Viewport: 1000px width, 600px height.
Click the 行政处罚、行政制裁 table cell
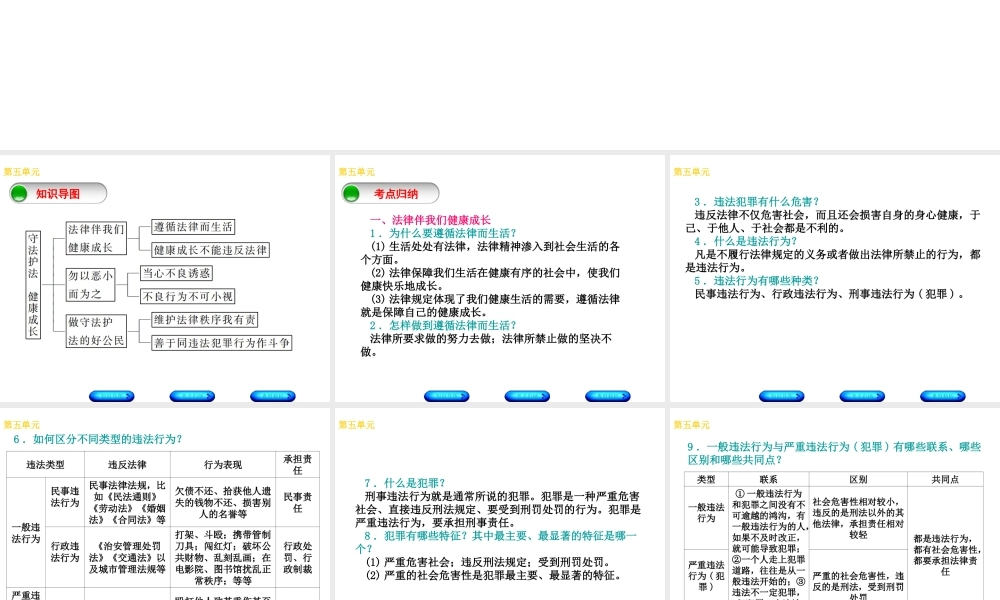point(297,557)
